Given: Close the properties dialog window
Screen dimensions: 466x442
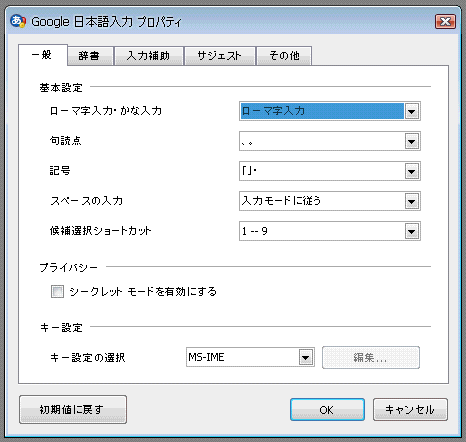Looking at the screenshot, I should (x=445, y=22).
